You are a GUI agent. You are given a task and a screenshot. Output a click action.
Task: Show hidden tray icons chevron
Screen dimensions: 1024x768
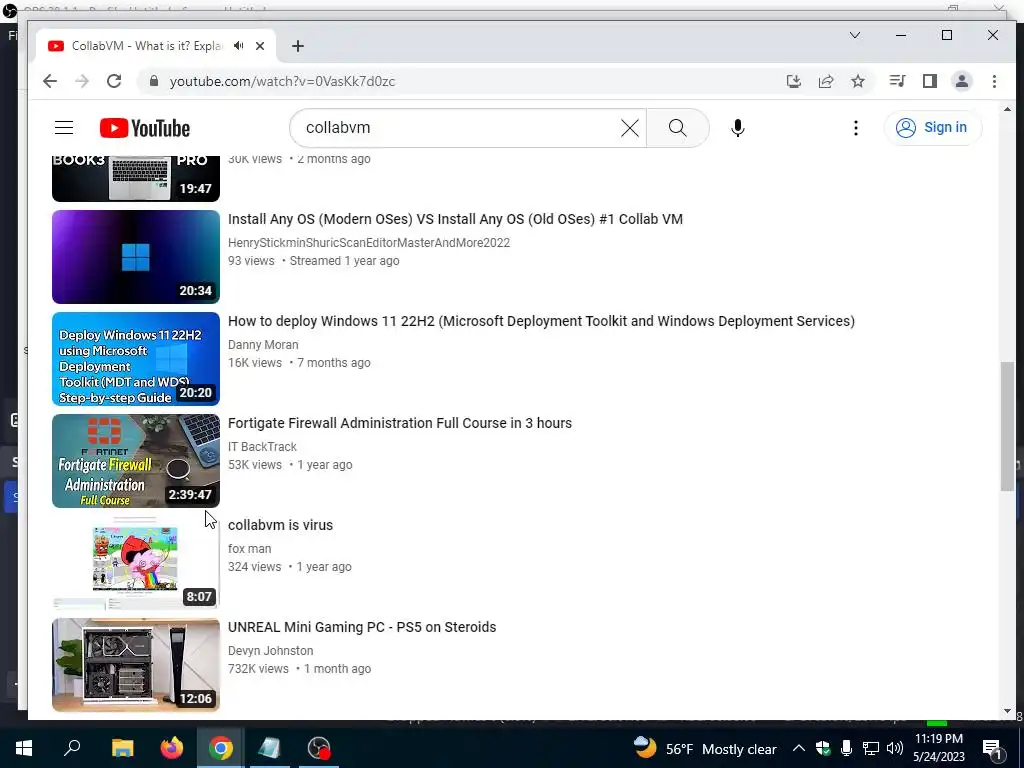[798, 748]
